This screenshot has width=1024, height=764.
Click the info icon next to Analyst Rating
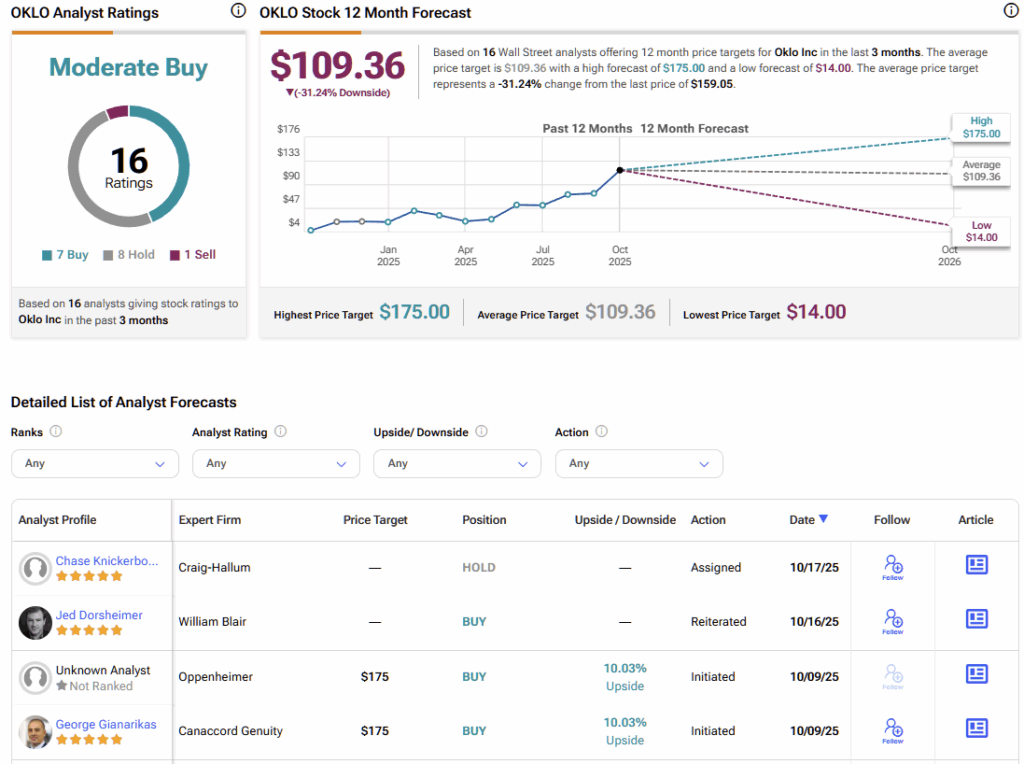[x=281, y=432]
